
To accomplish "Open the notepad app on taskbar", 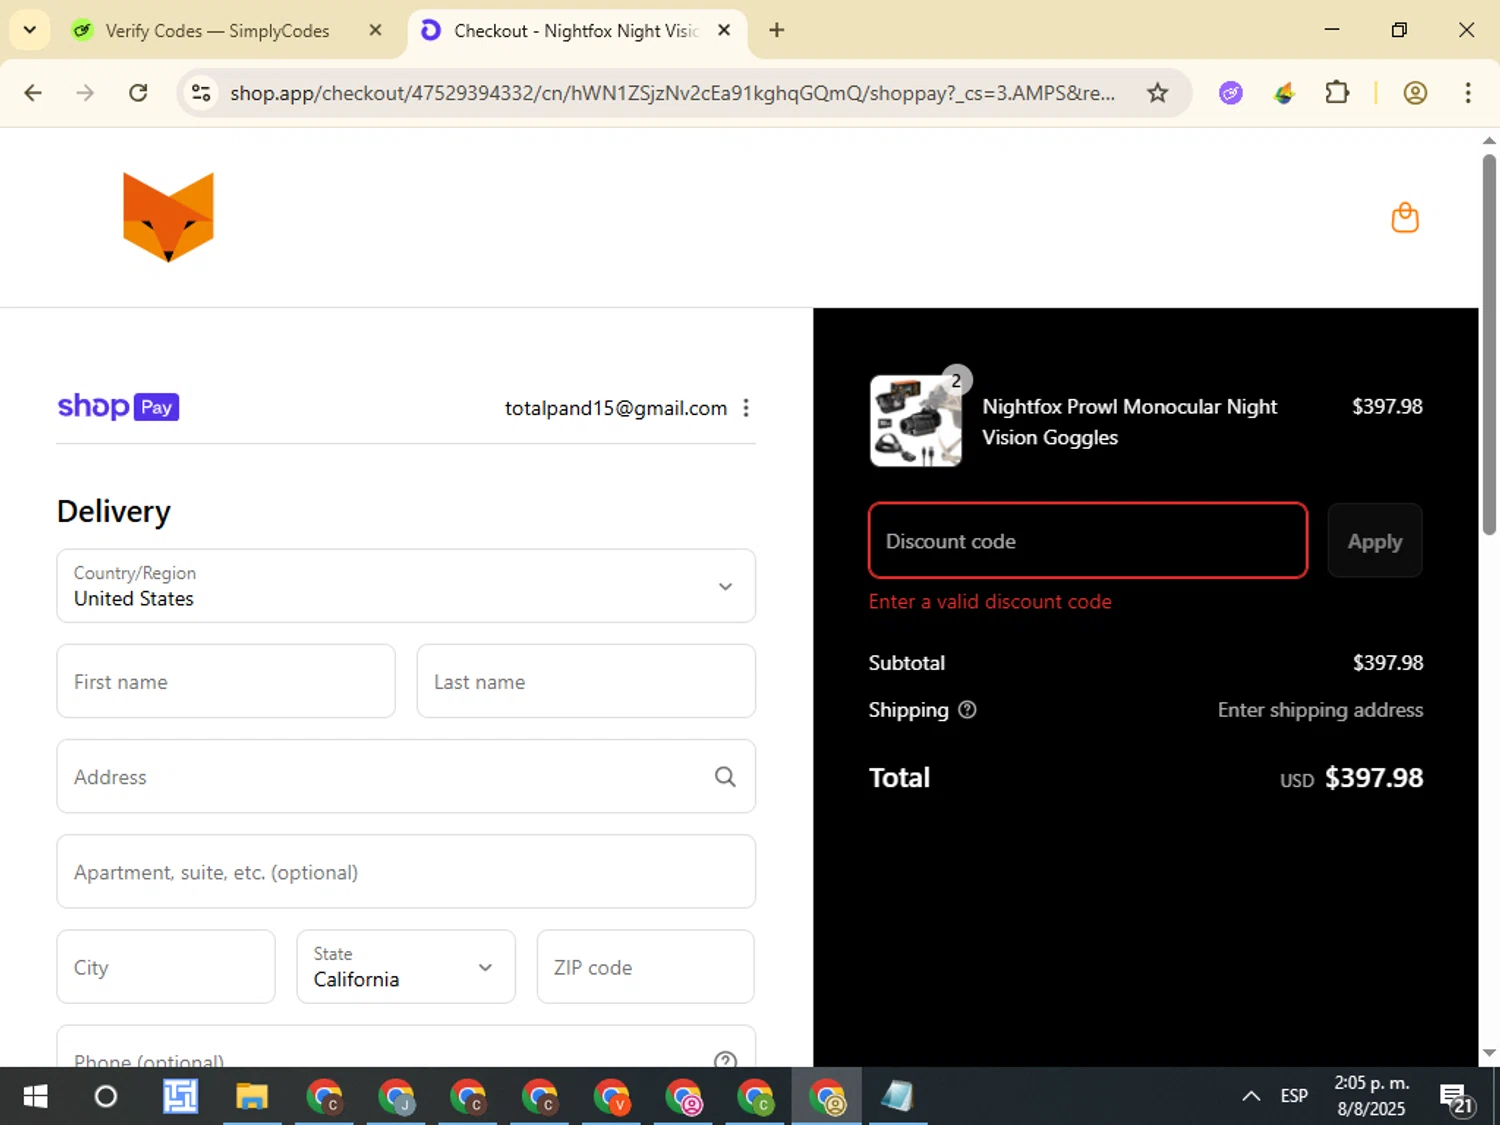I will (x=897, y=1097).
